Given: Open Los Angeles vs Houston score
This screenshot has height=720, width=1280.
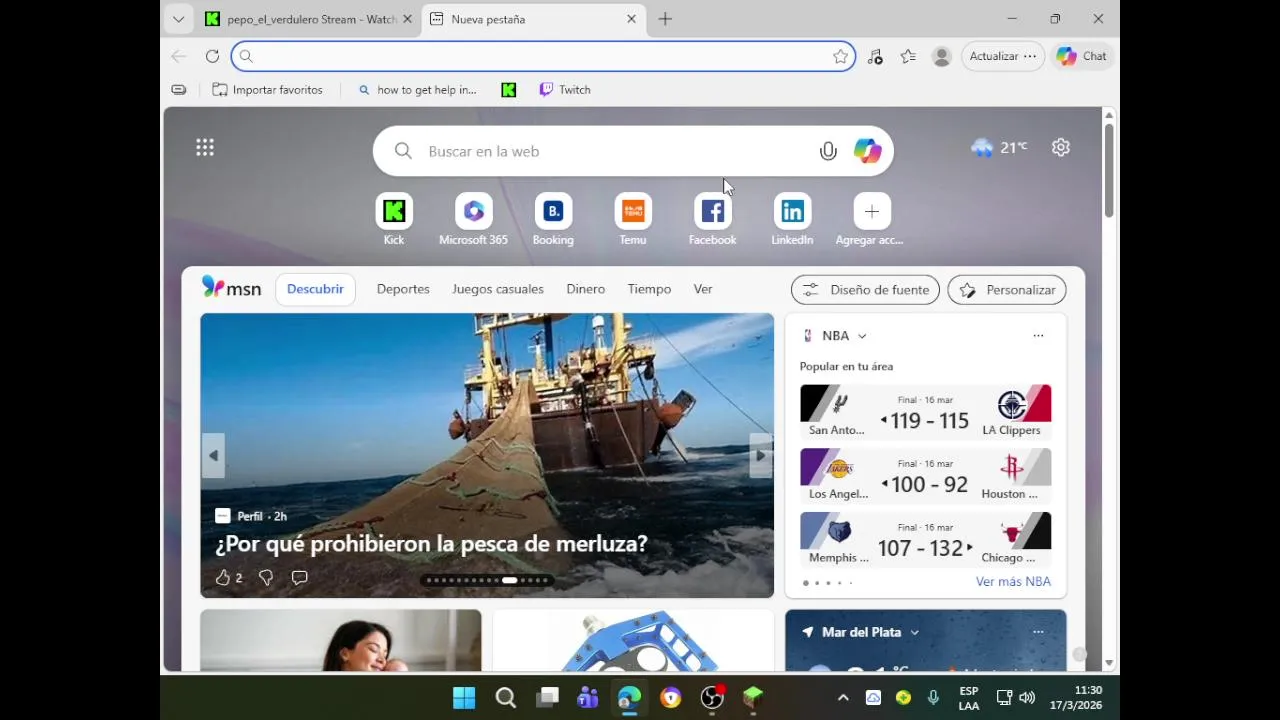Looking at the screenshot, I should click(926, 475).
